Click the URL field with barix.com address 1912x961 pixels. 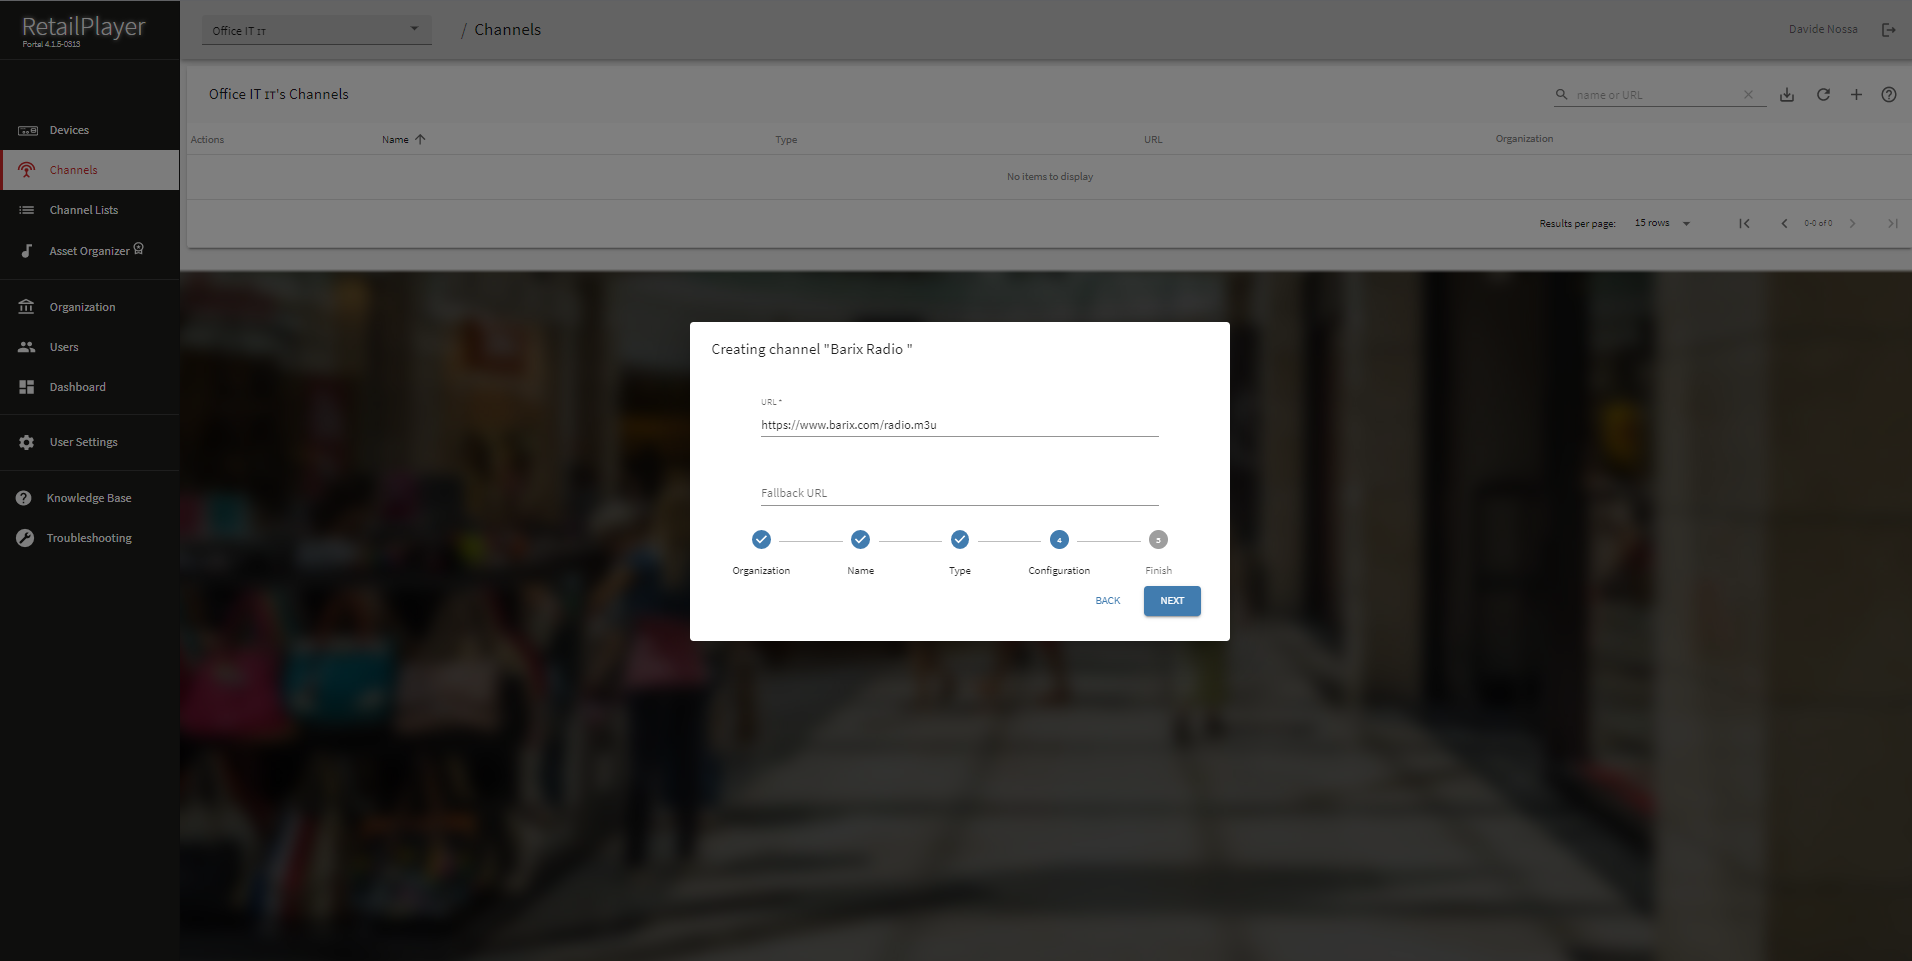click(959, 425)
